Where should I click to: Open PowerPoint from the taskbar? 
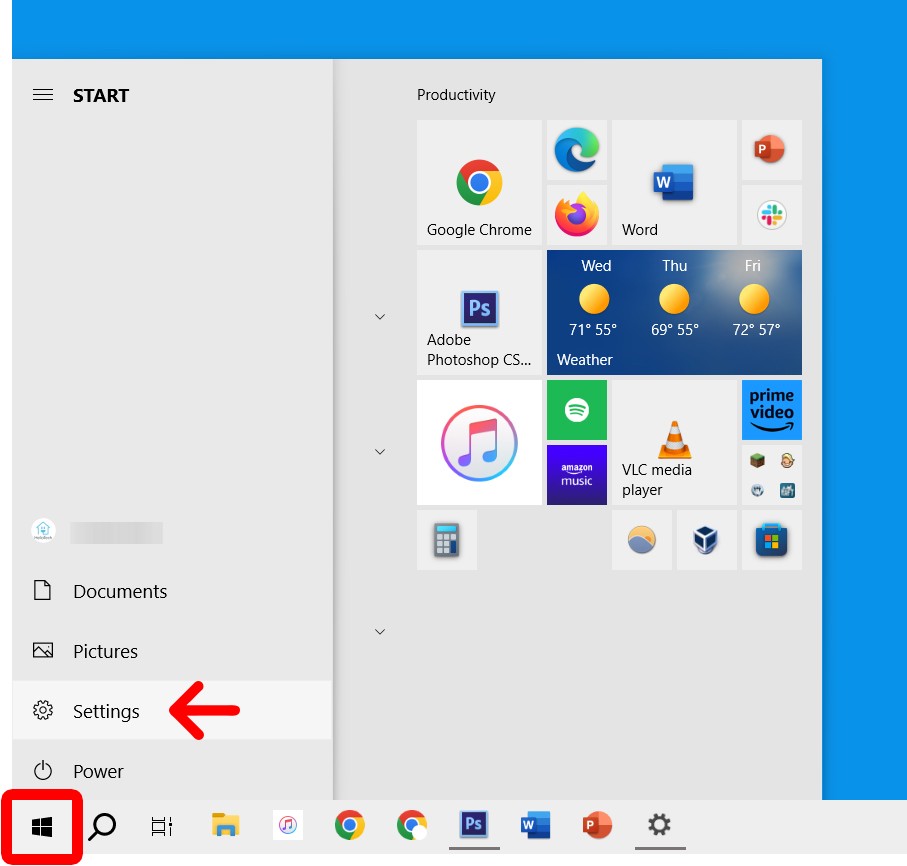[597, 825]
